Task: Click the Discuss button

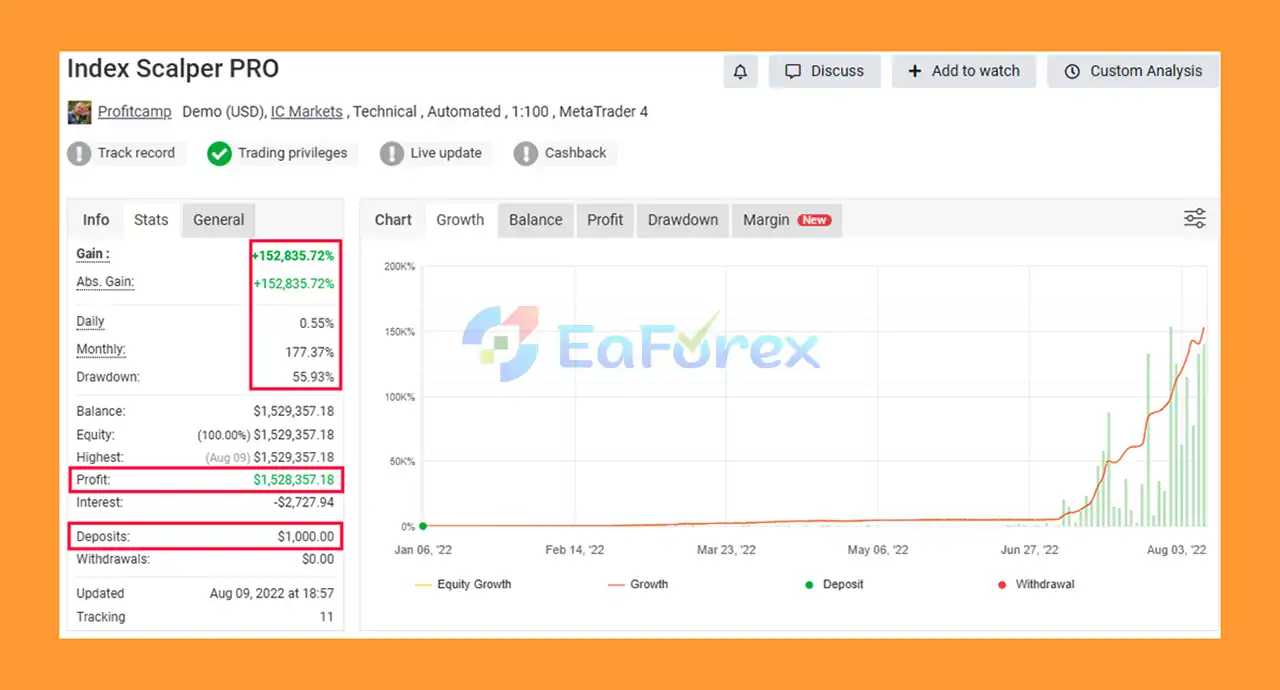Action: [x=825, y=71]
